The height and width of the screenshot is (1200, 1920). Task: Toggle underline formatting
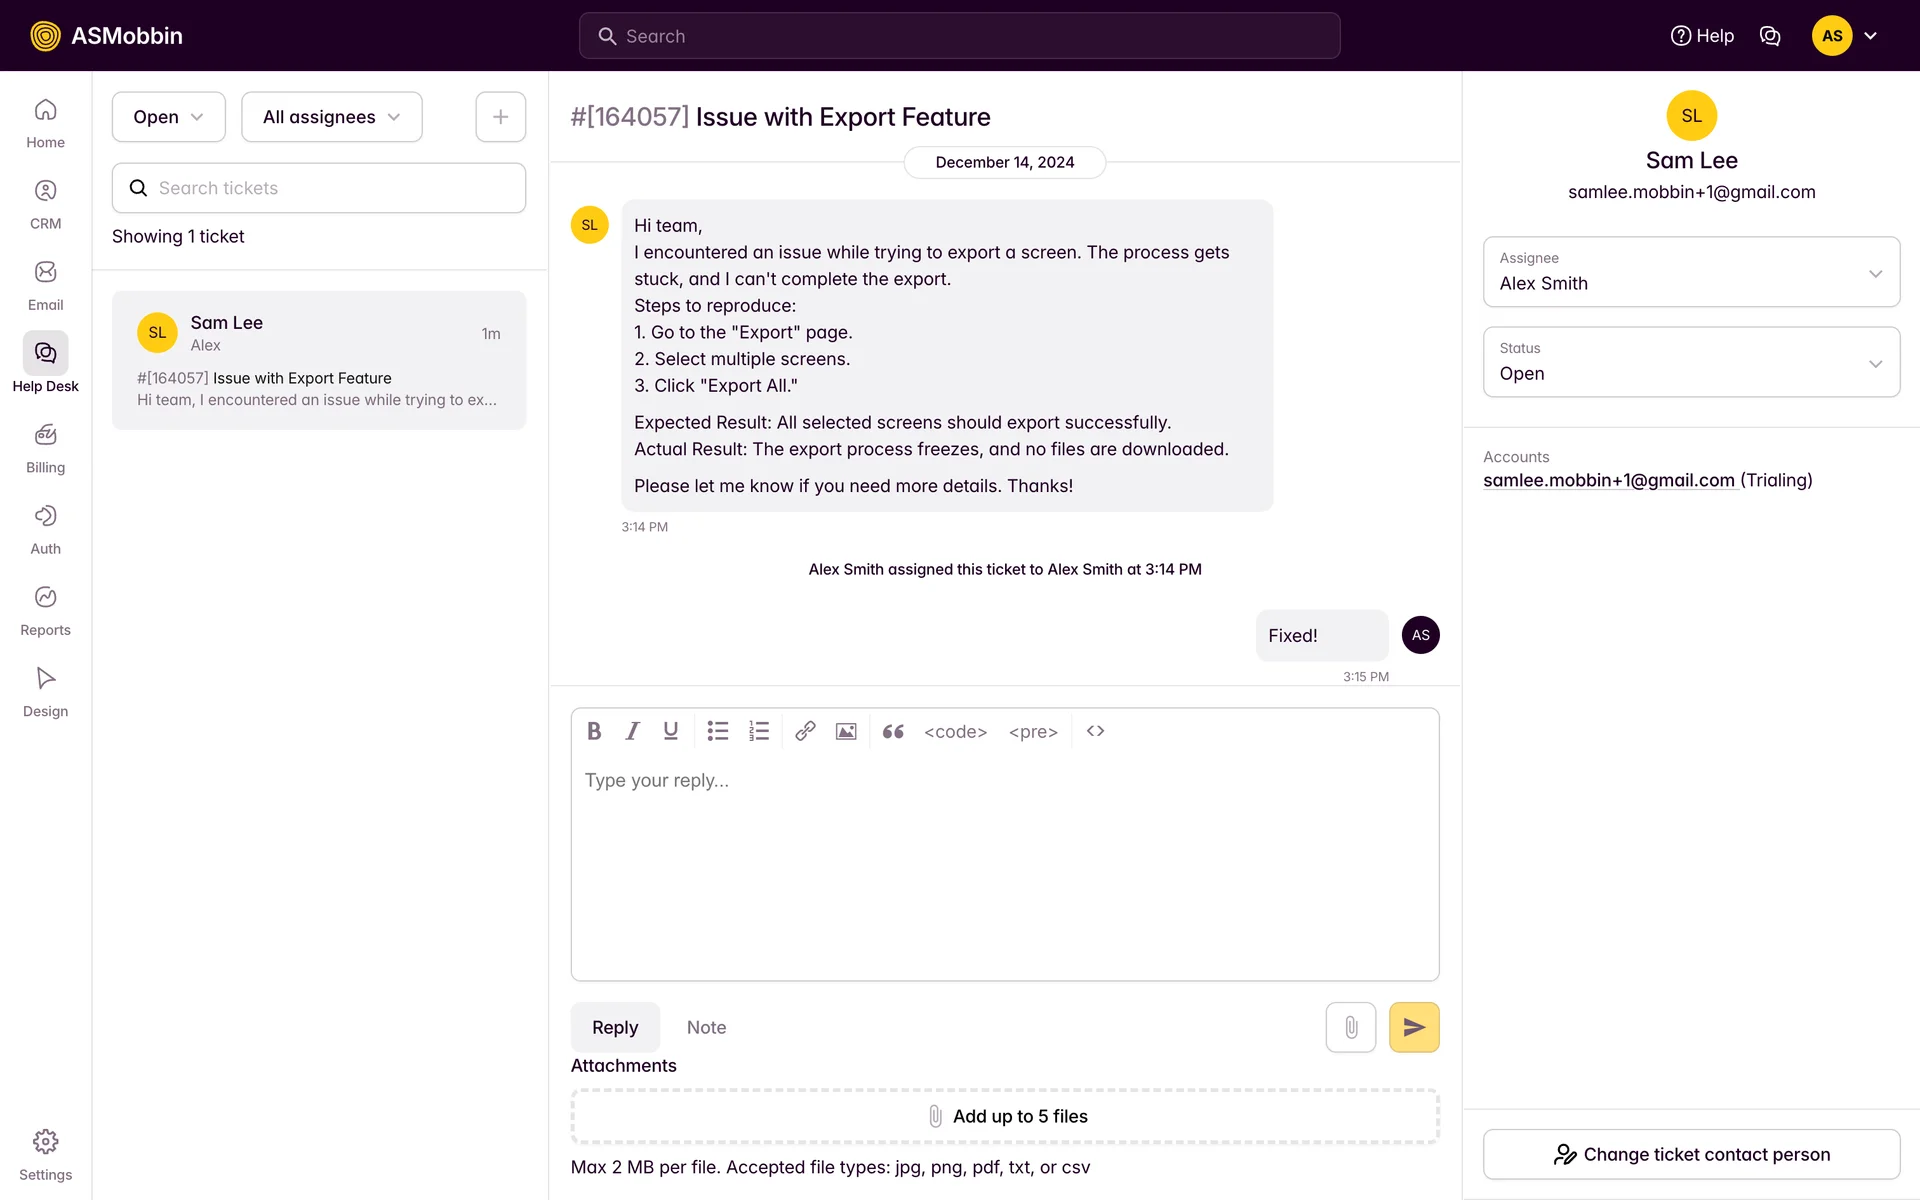coord(671,731)
